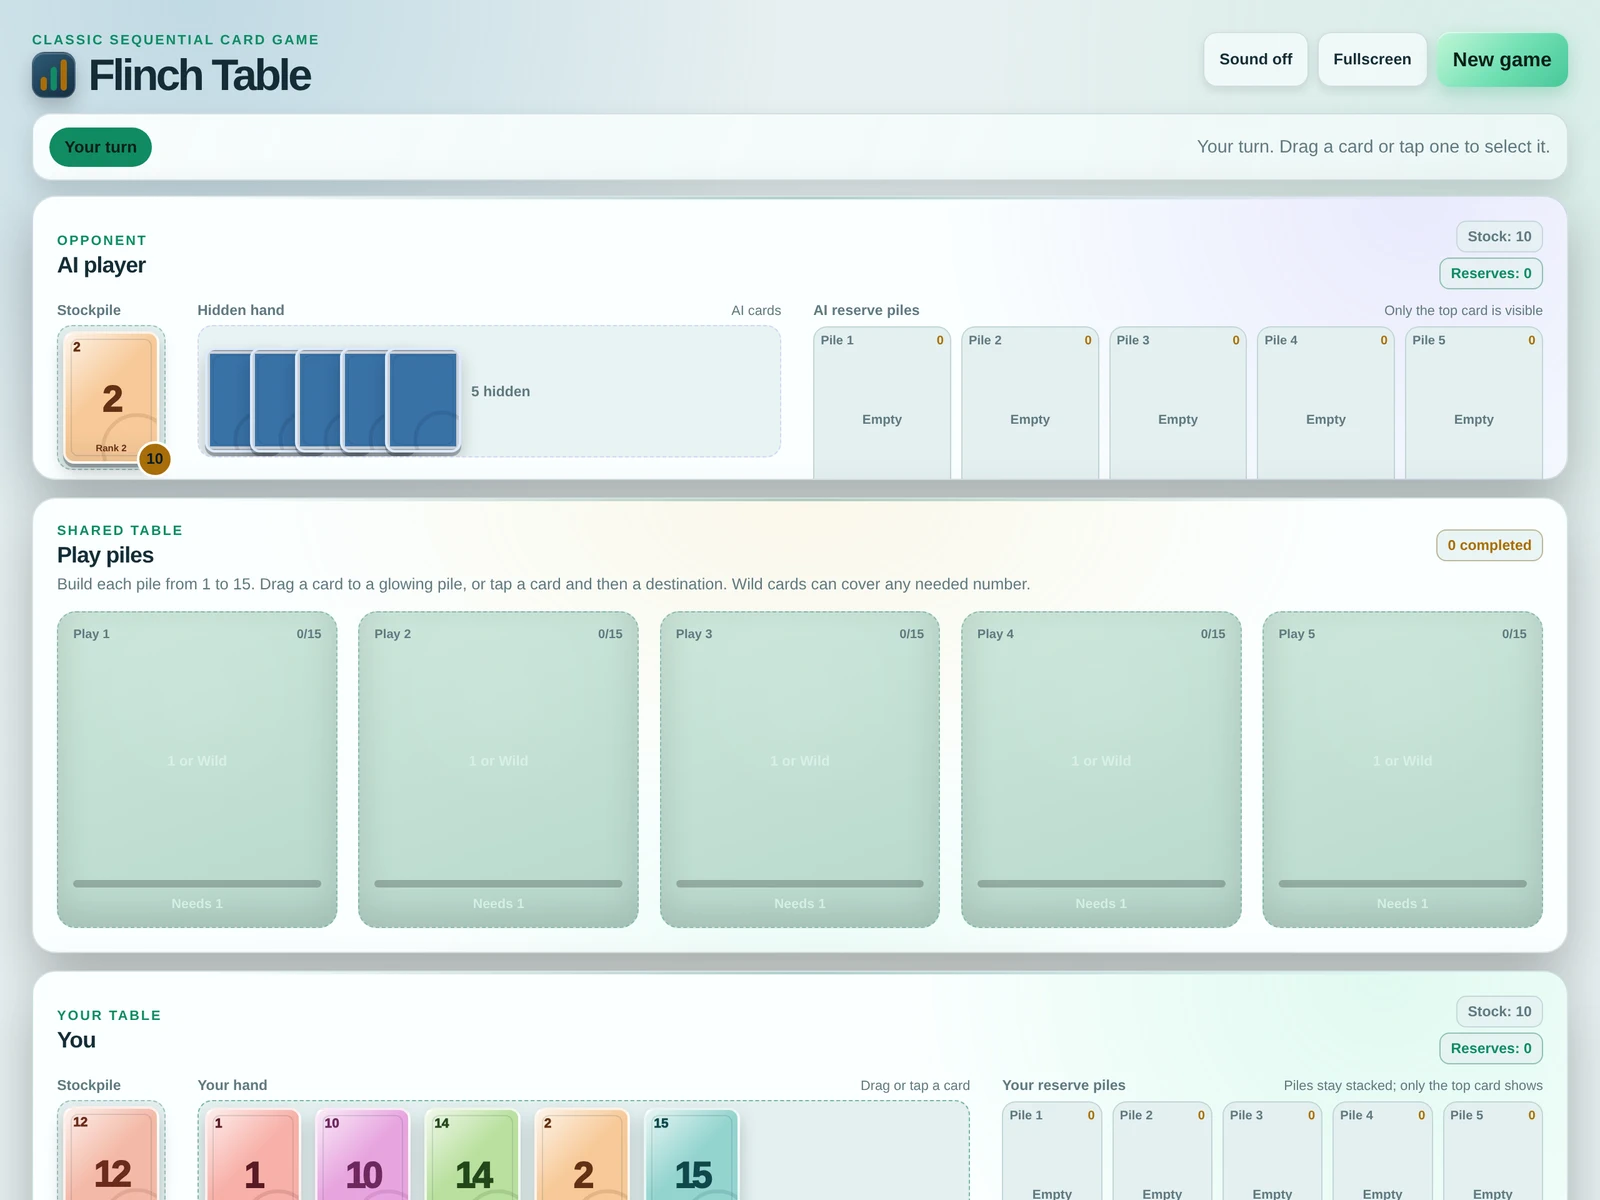Click the 0 completed badge

tap(1489, 545)
